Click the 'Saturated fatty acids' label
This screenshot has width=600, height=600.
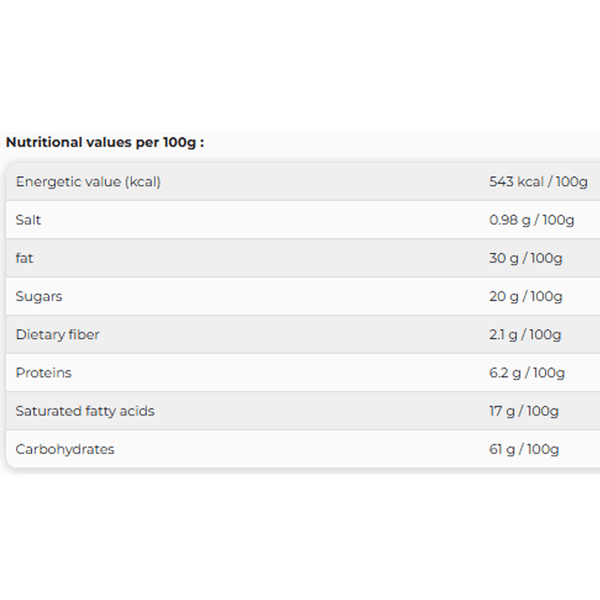coord(85,411)
